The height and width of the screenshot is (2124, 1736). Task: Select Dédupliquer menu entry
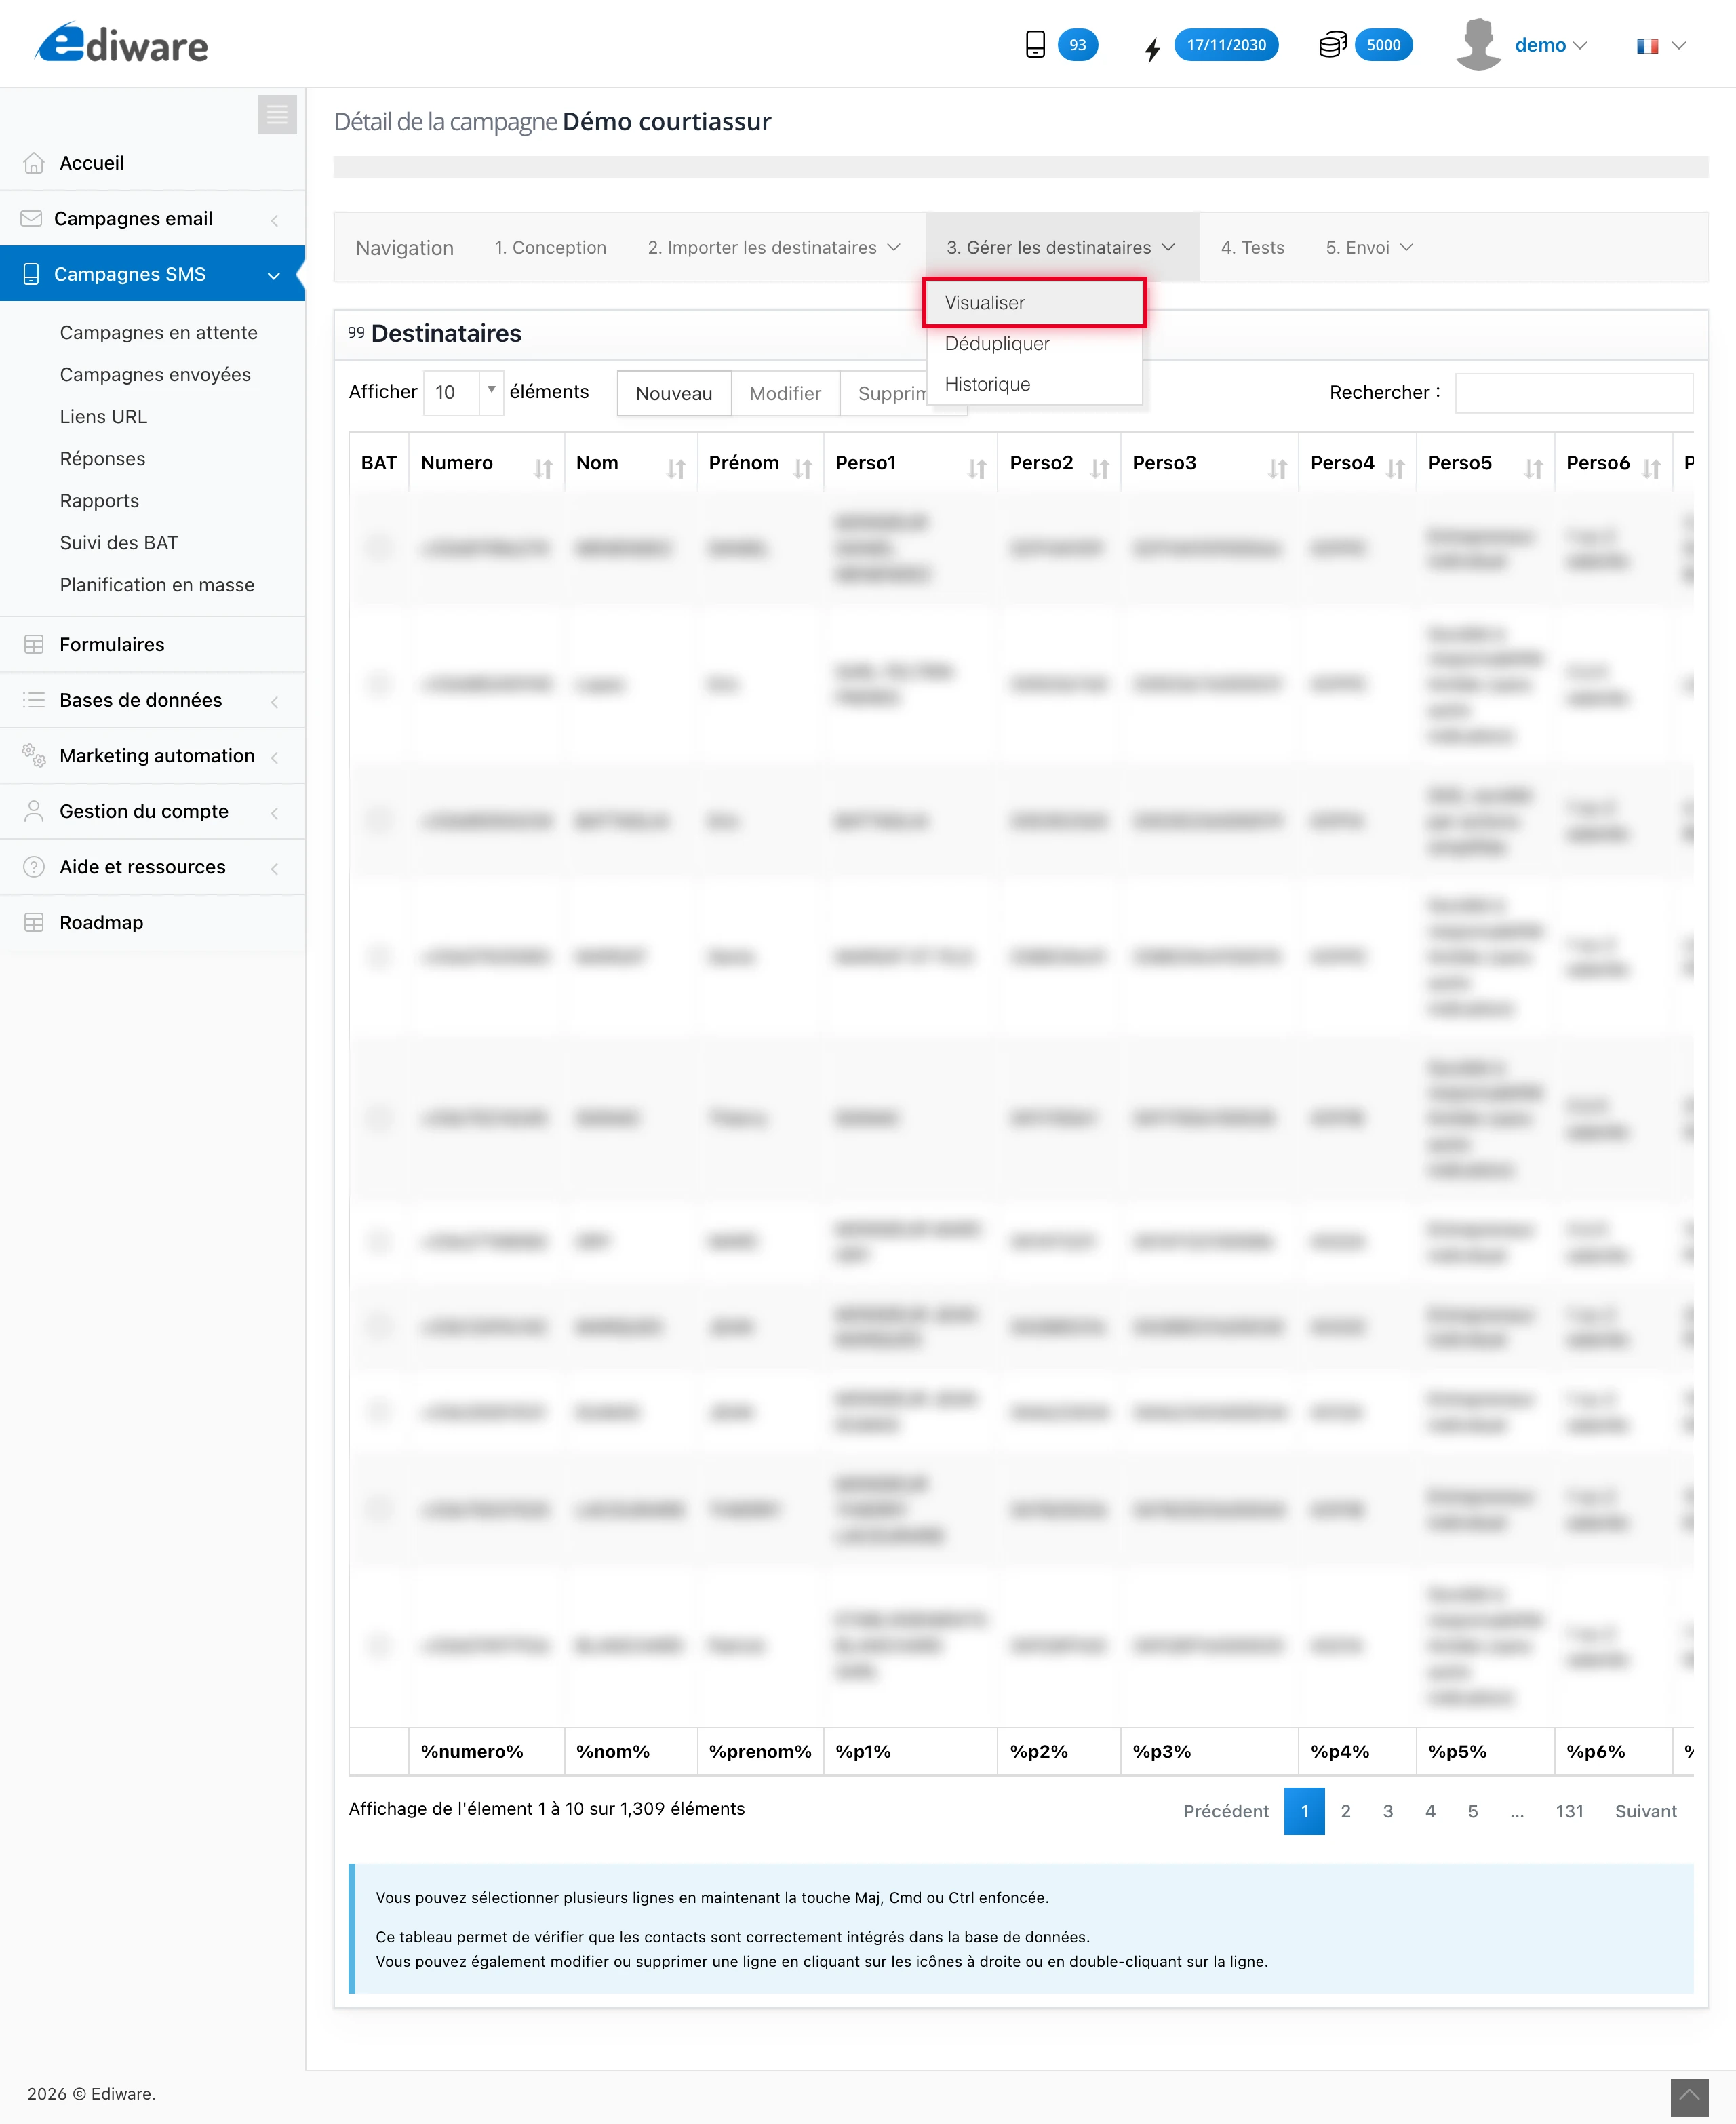(1034, 343)
